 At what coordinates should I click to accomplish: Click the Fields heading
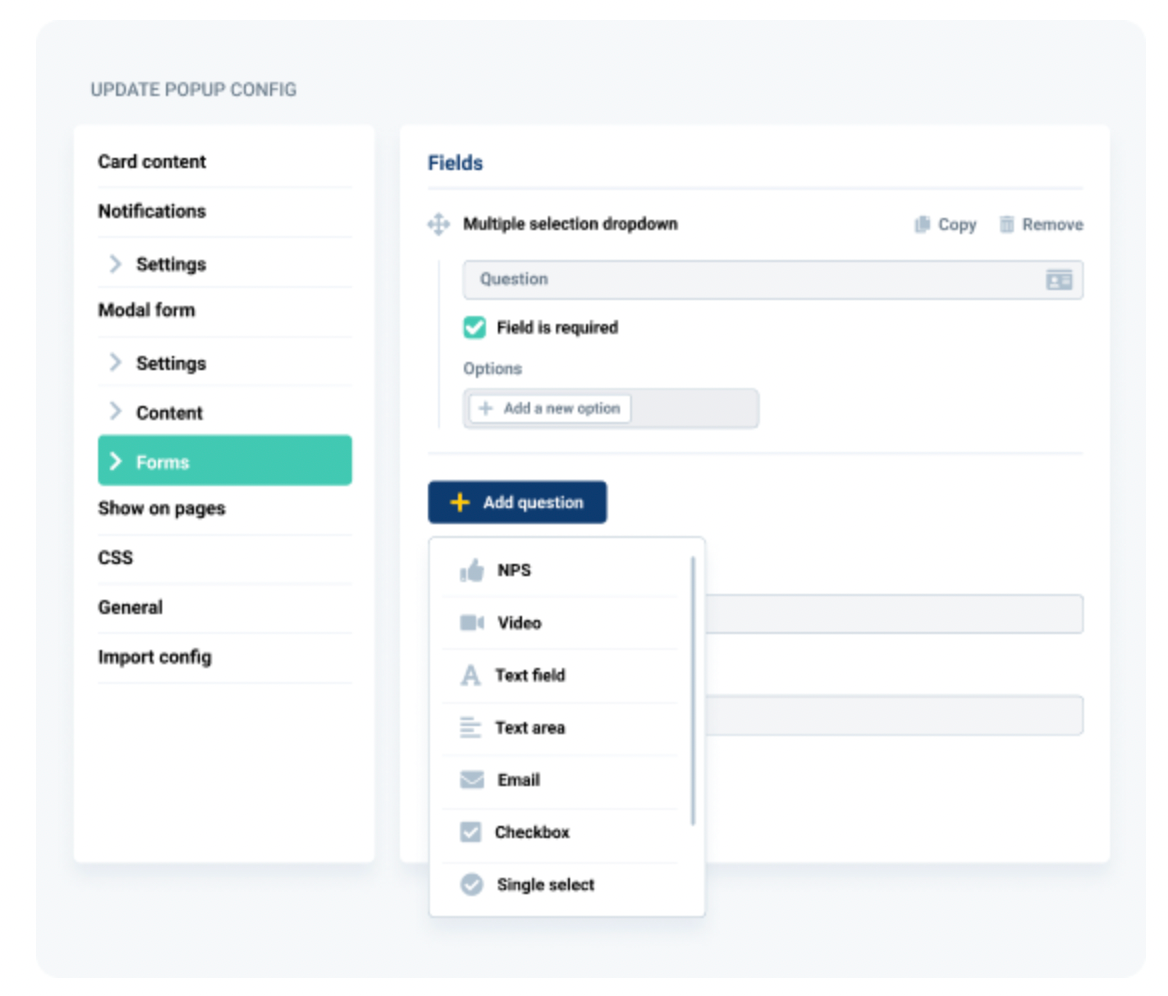(x=455, y=162)
